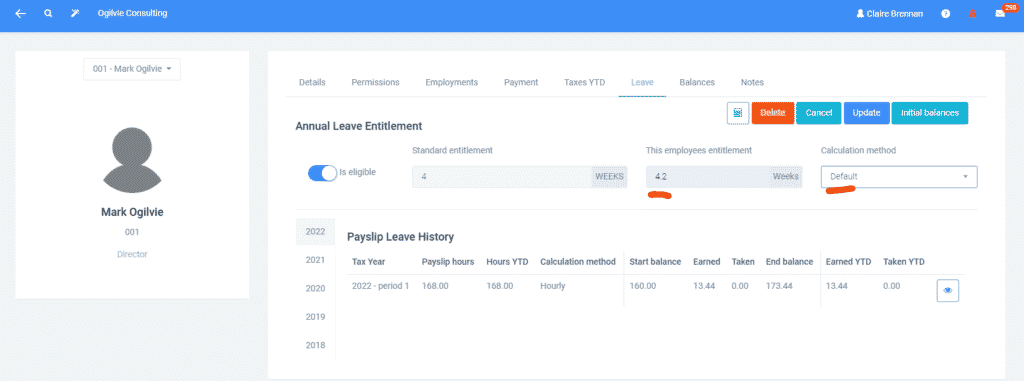The width and height of the screenshot is (1024, 381).
Task: Click This employees entitlement field
Action: pyautogui.click(x=723, y=176)
